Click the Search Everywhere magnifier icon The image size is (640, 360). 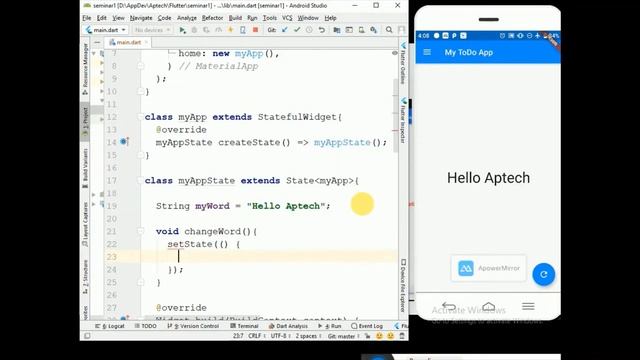(x=389, y=30)
